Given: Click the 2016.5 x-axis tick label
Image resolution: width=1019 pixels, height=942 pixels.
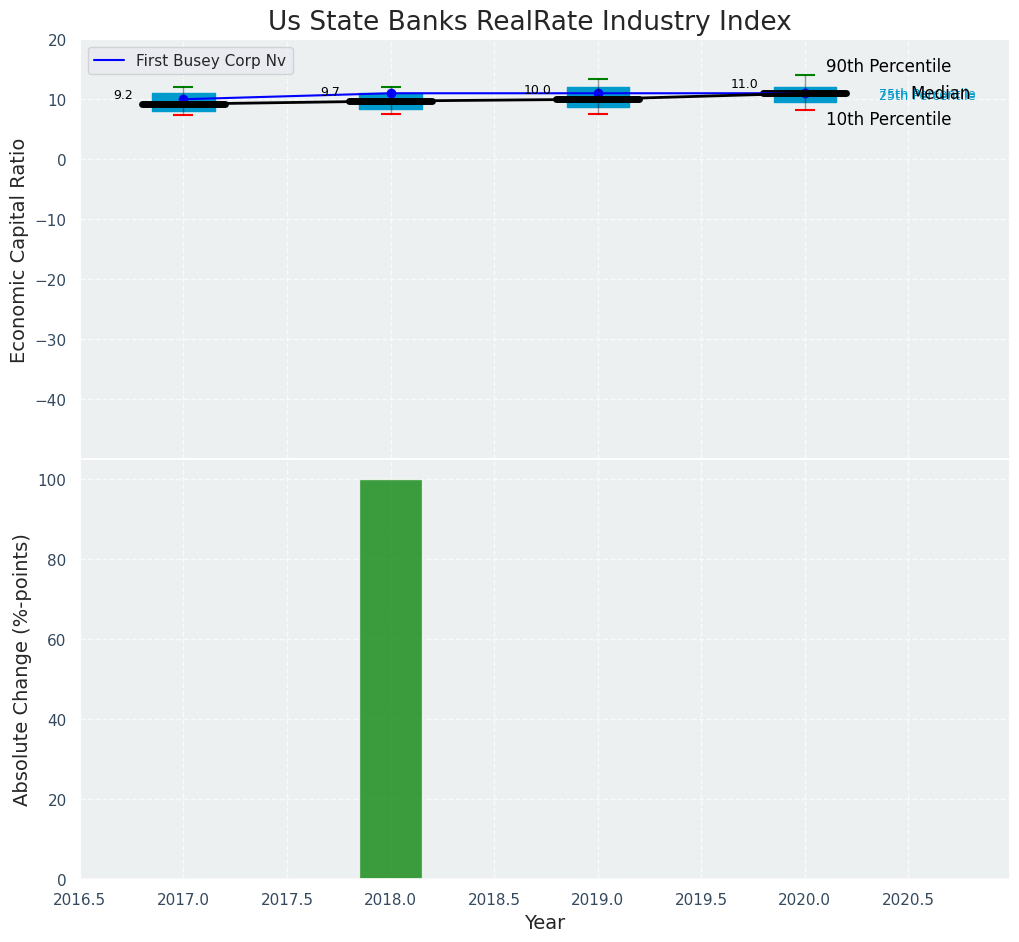Looking at the screenshot, I should (x=79, y=899).
